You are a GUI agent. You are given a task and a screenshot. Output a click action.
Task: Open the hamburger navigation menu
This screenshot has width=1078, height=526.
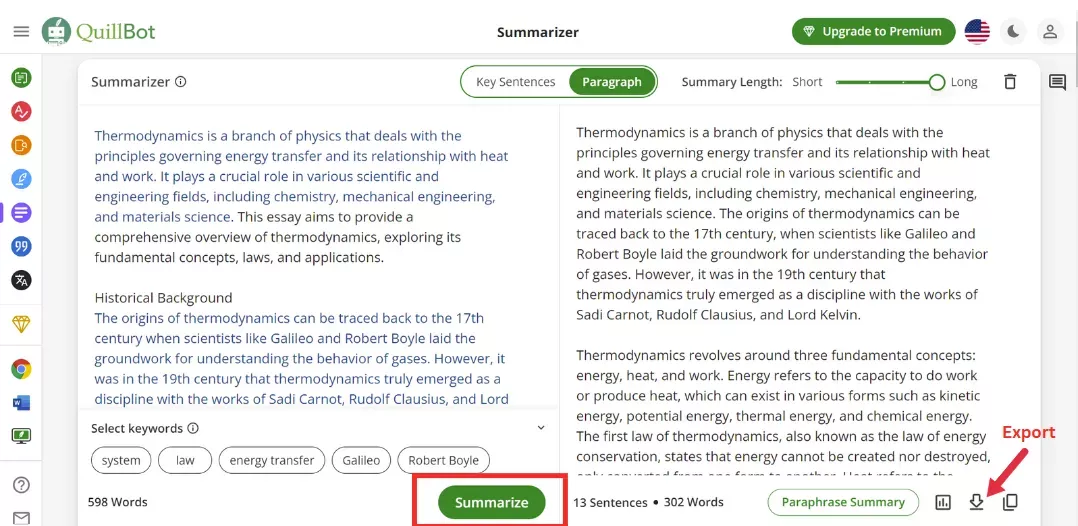pos(21,32)
